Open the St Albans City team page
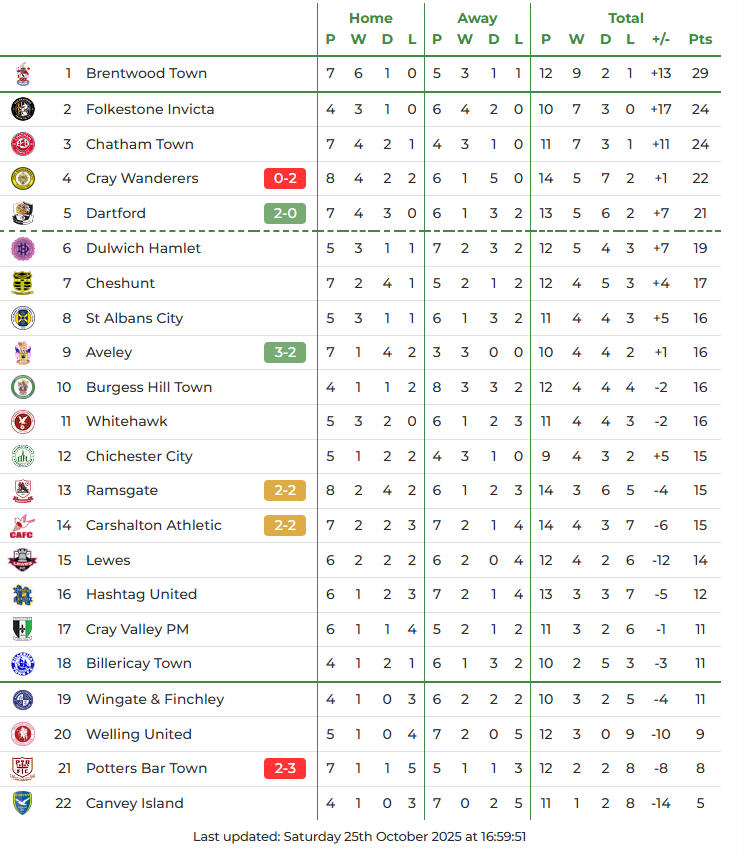Screen dimensions: 737x859 [134, 318]
